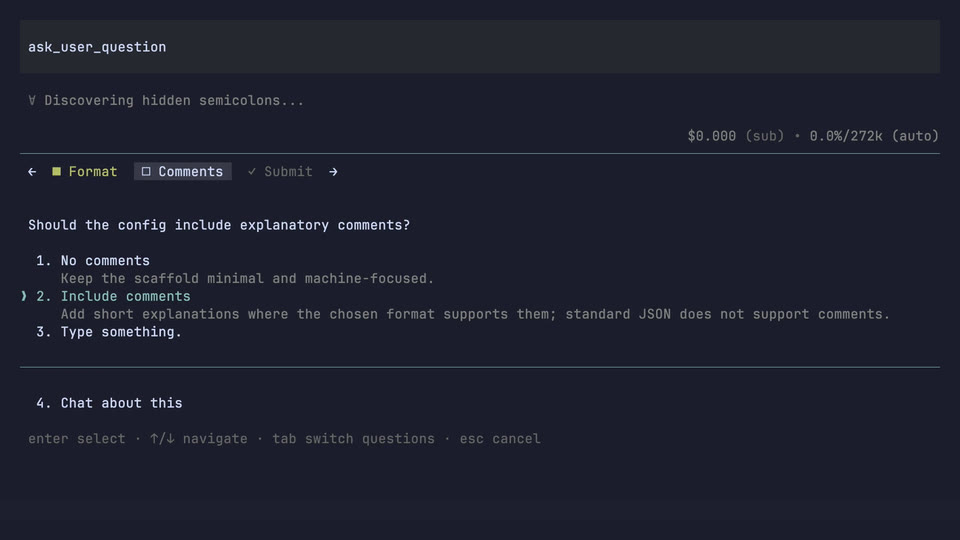Click the description 'Keep the scaffold minimal'
The image size is (960, 540).
tap(247, 279)
